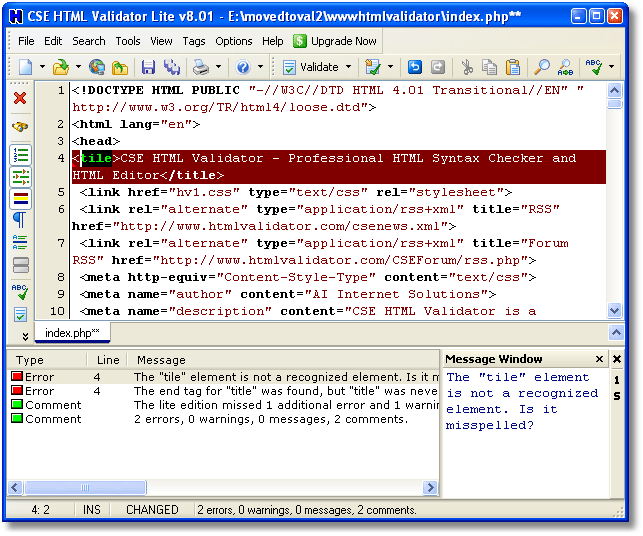
Task: Open Find with the magnifying glass icon
Action: [542, 67]
